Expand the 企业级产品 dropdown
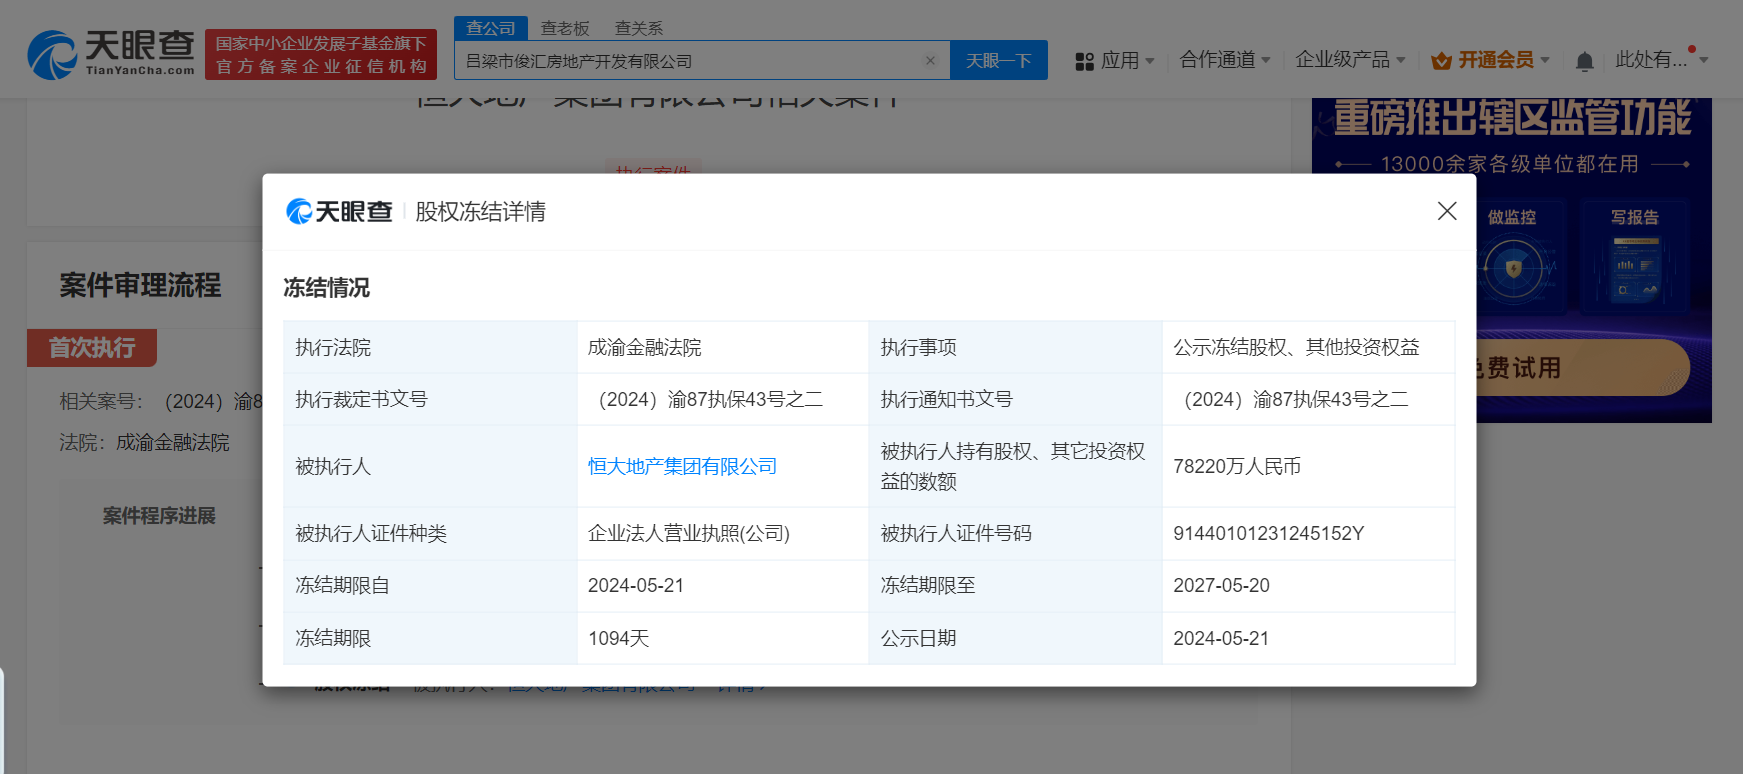Viewport: 1743px width, 774px height. pyautogui.click(x=1349, y=60)
